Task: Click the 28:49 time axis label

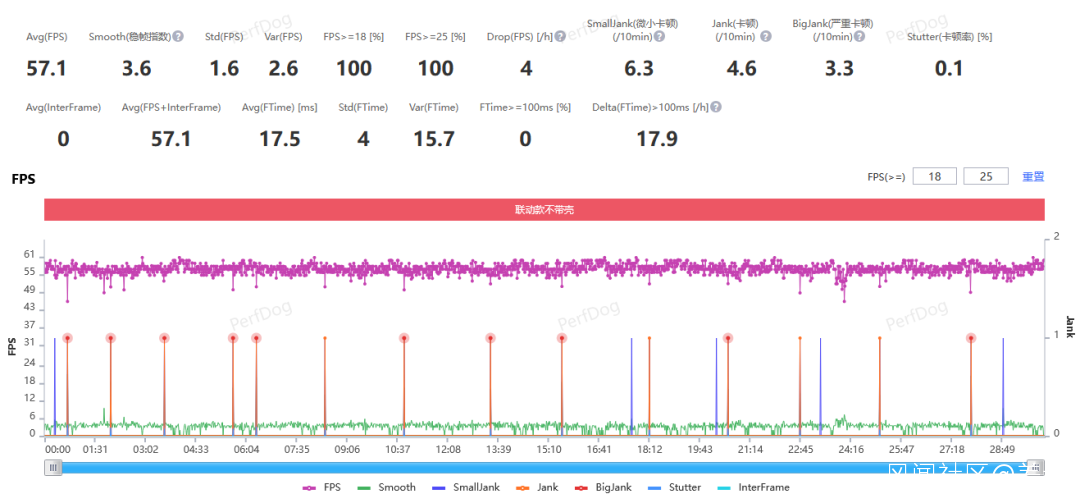Action: tap(1002, 449)
